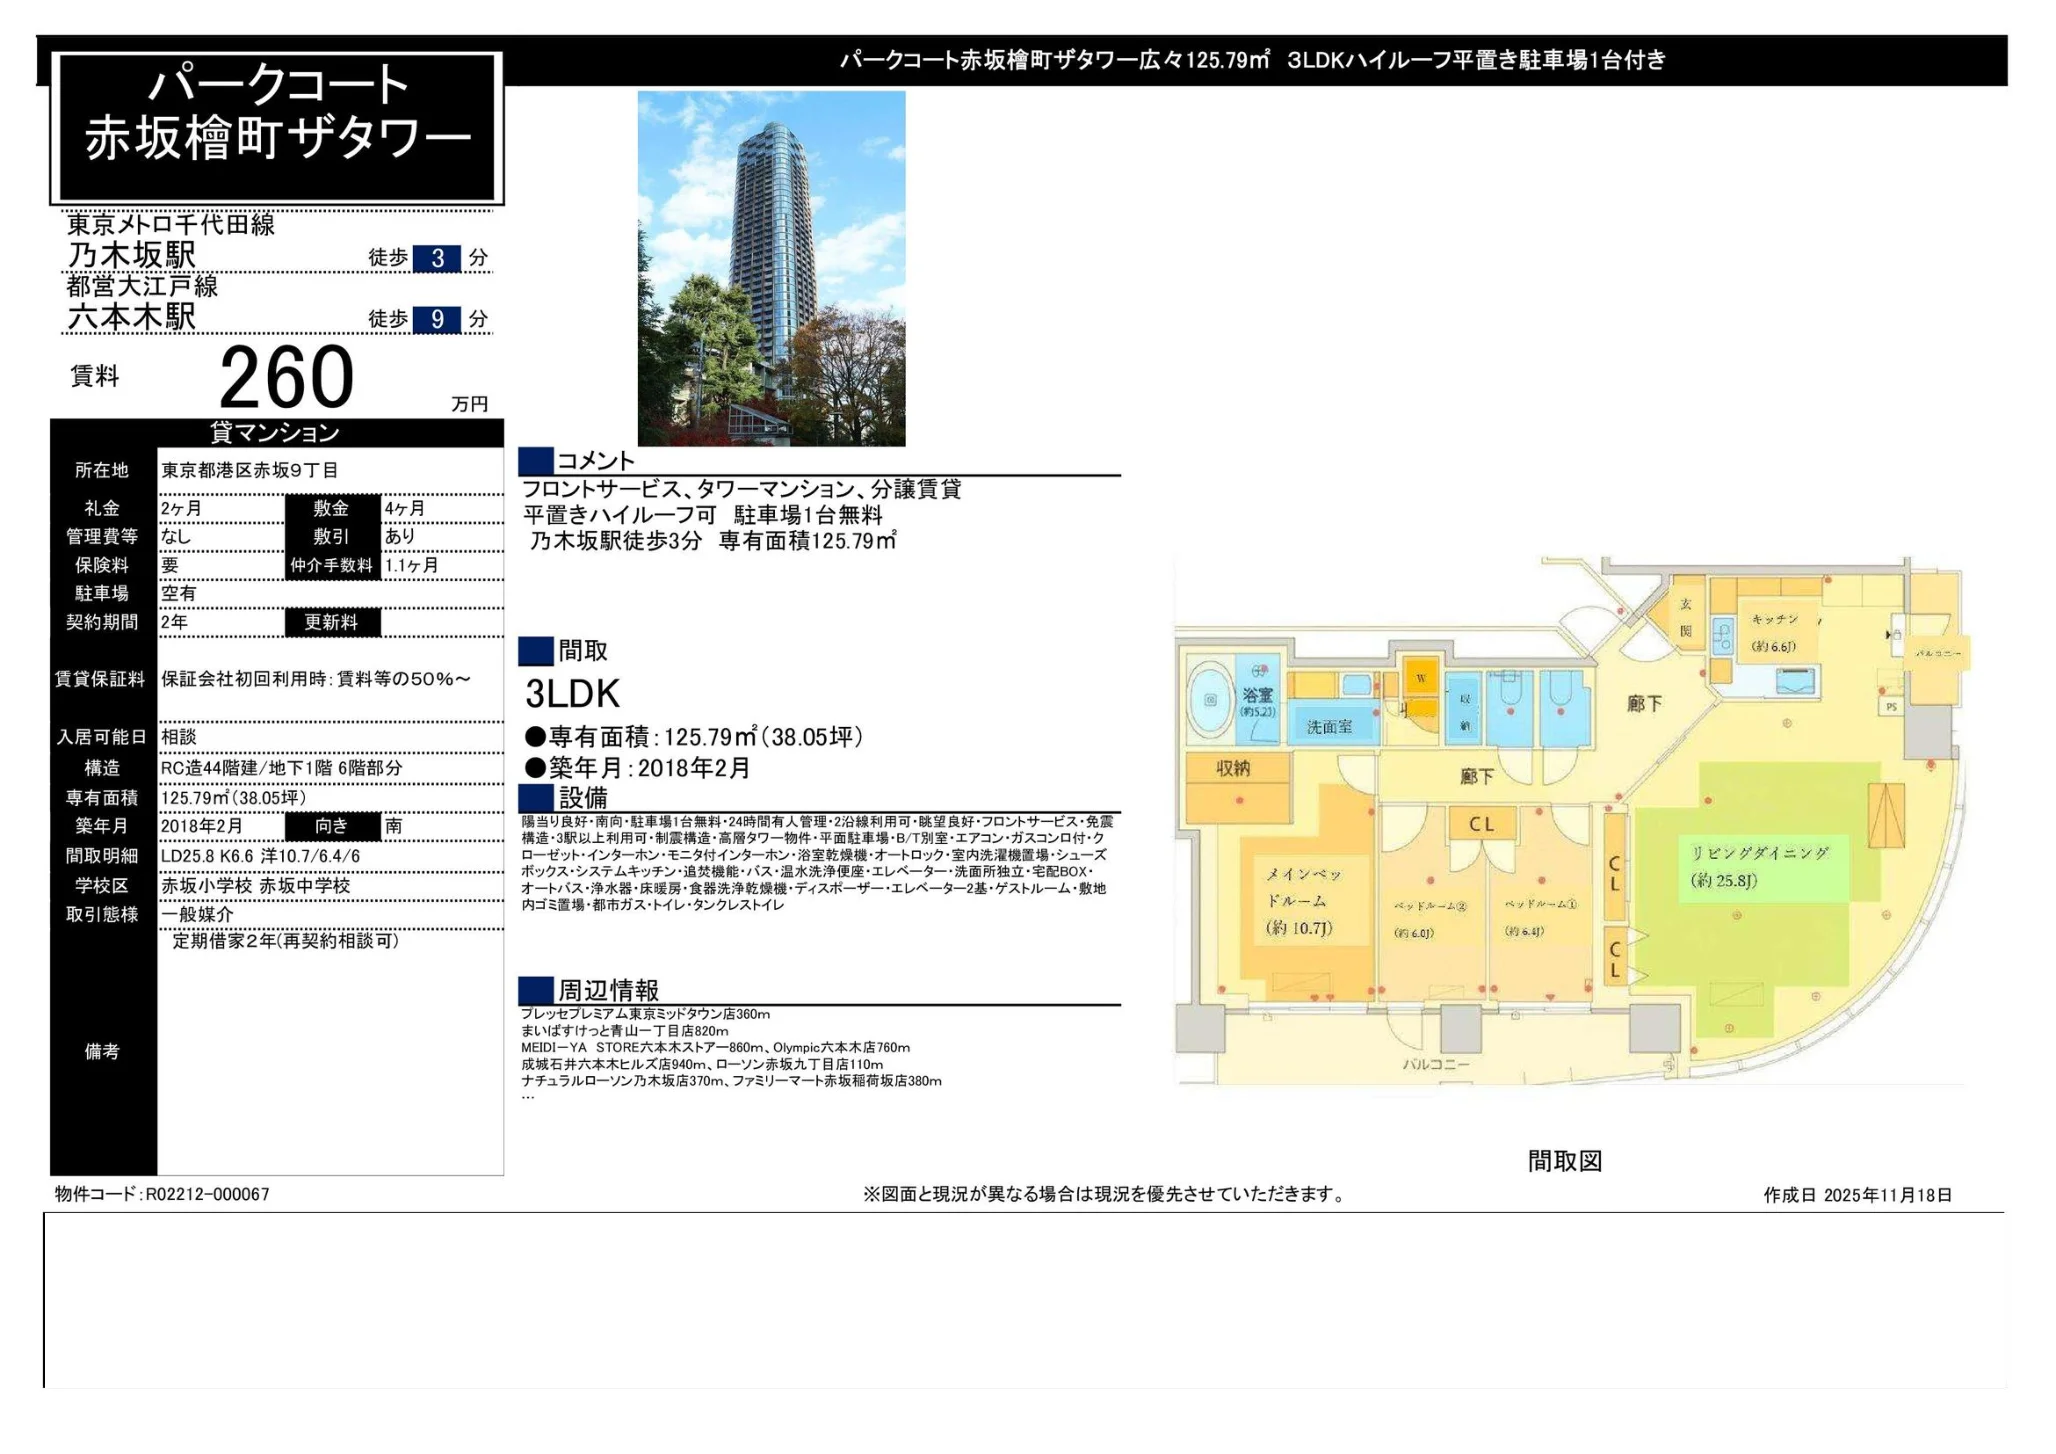Expand the 更新料 black header cell

(330, 622)
